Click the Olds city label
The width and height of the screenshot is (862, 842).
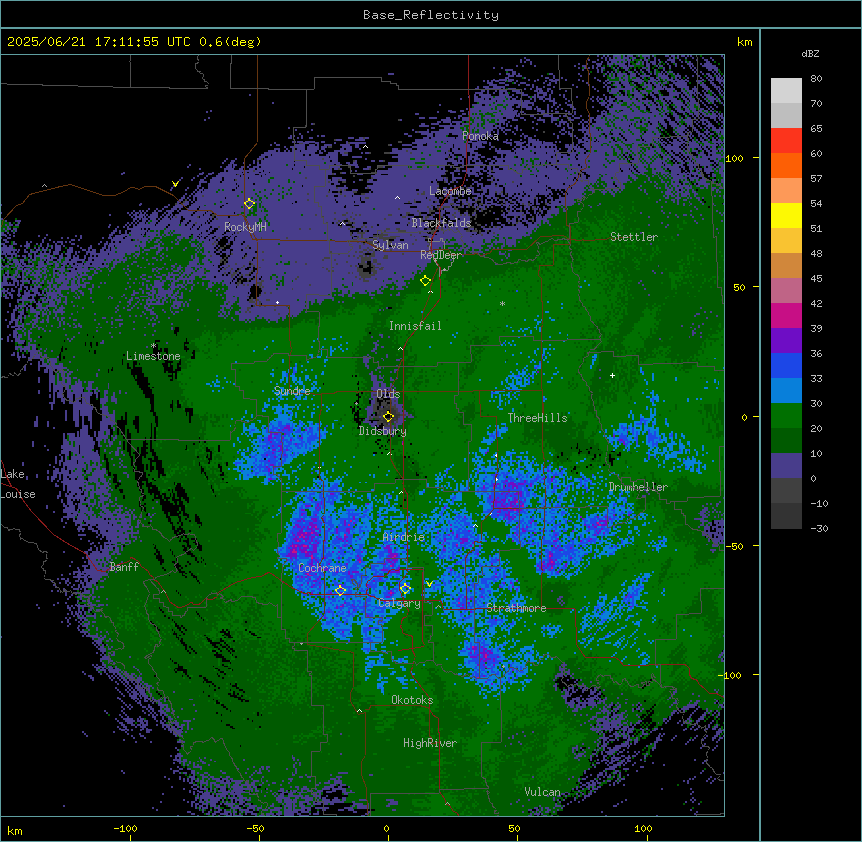(388, 394)
